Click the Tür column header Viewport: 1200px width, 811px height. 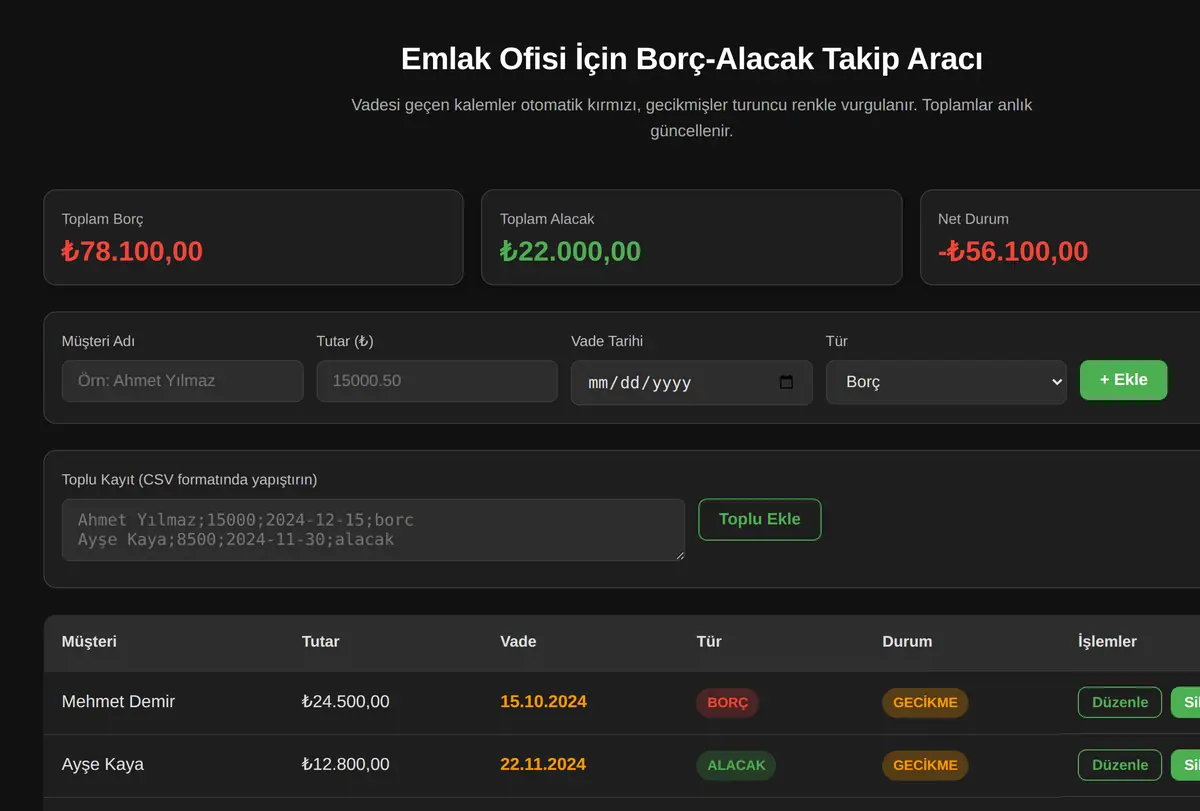click(709, 641)
